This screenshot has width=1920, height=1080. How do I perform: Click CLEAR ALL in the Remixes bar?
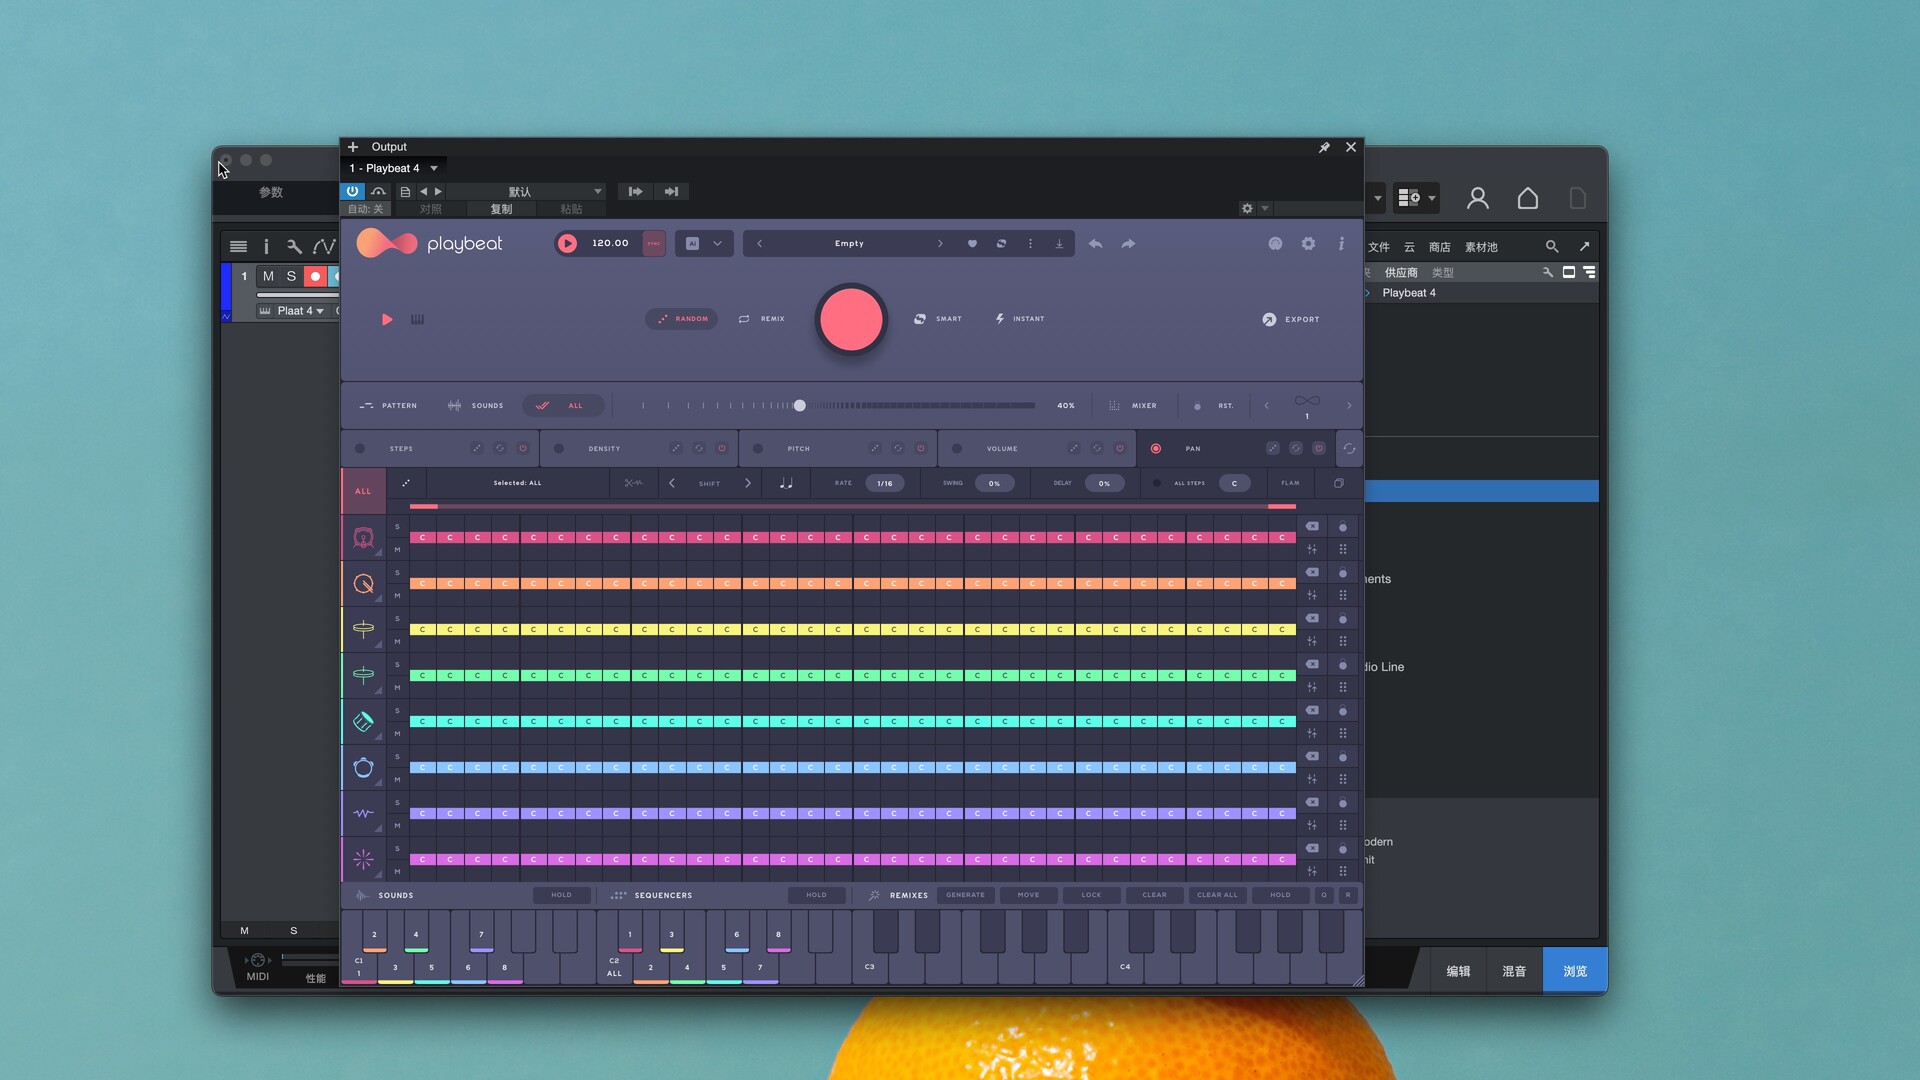click(x=1217, y=895)
